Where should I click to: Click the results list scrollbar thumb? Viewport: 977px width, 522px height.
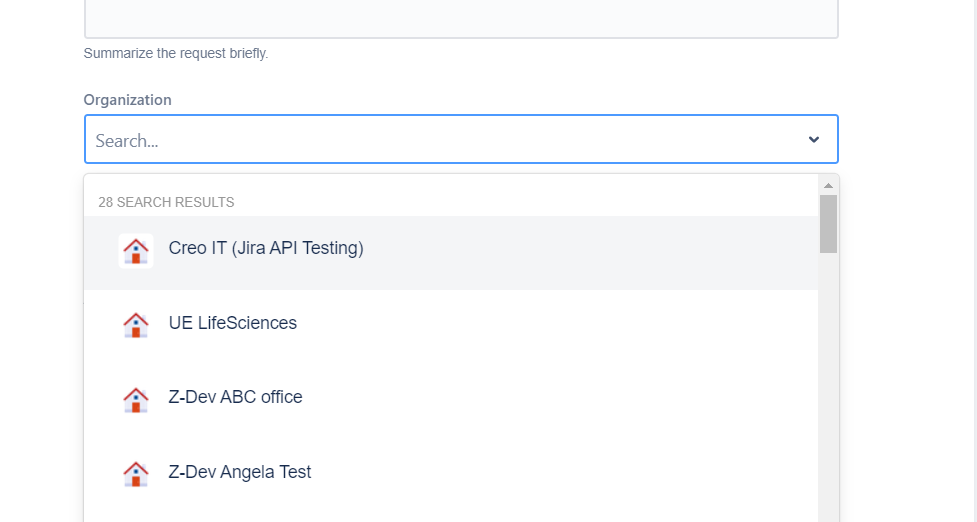click(x=828, y=223)
